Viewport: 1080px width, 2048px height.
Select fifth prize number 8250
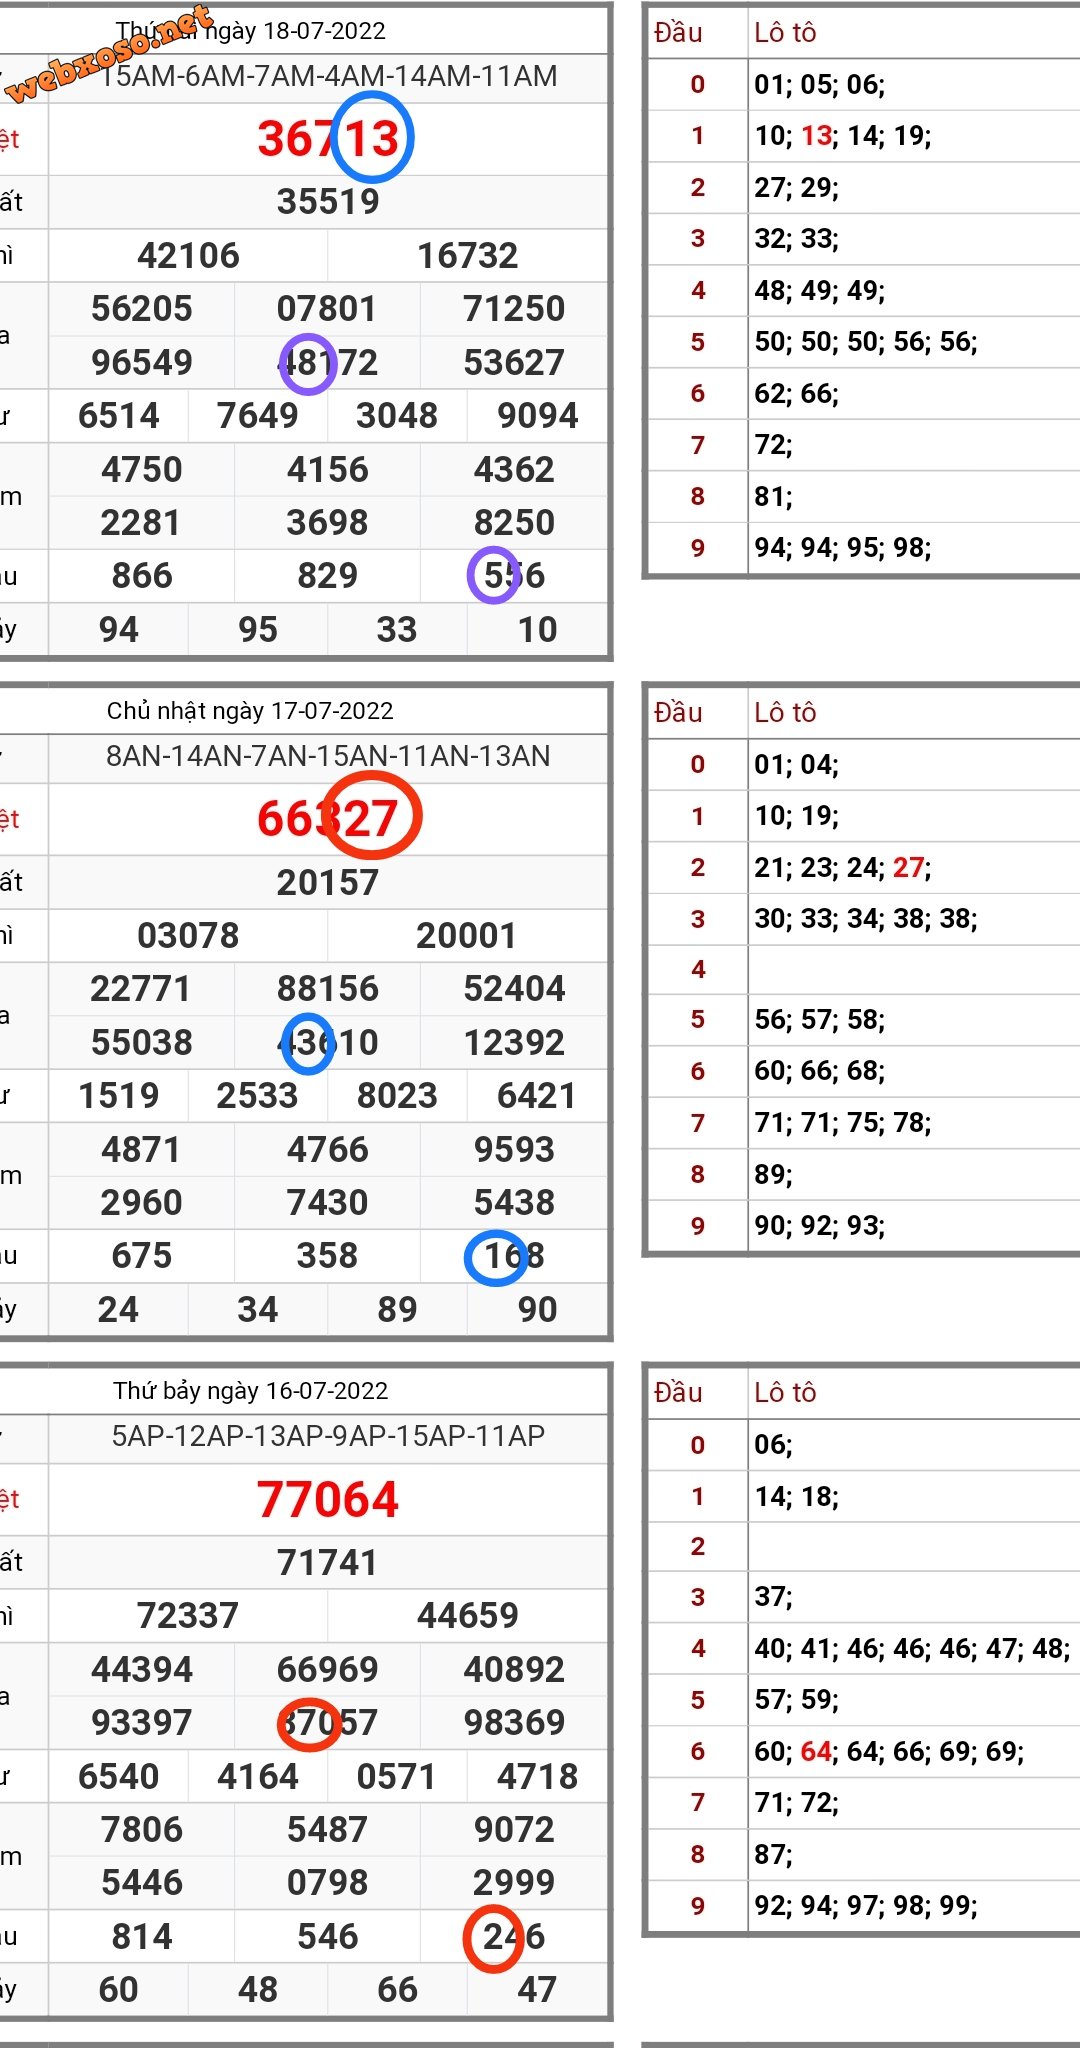coord(514,523)
